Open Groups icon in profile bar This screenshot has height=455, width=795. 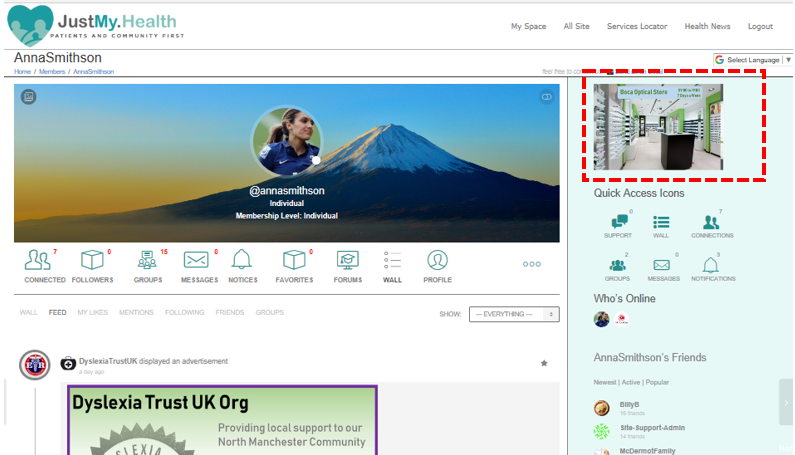coord(147,261)
